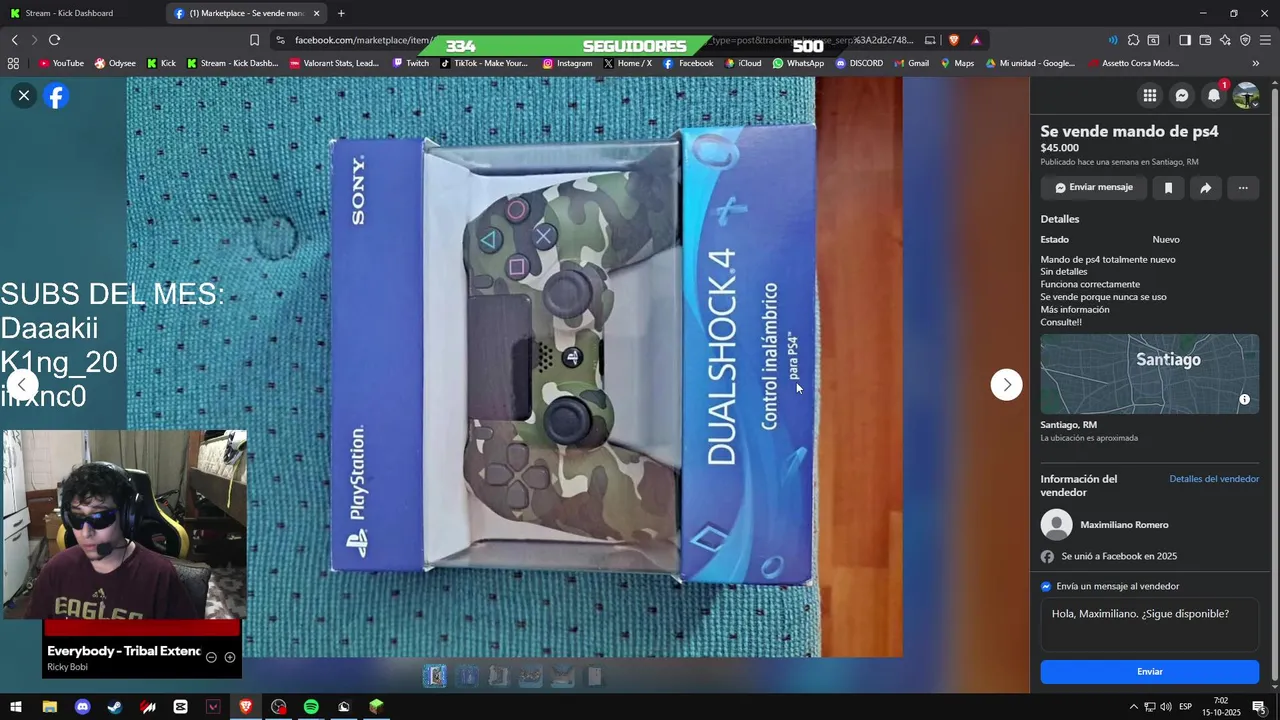
Task: Open the three-dot more options menu
Action: [1243, 187]
